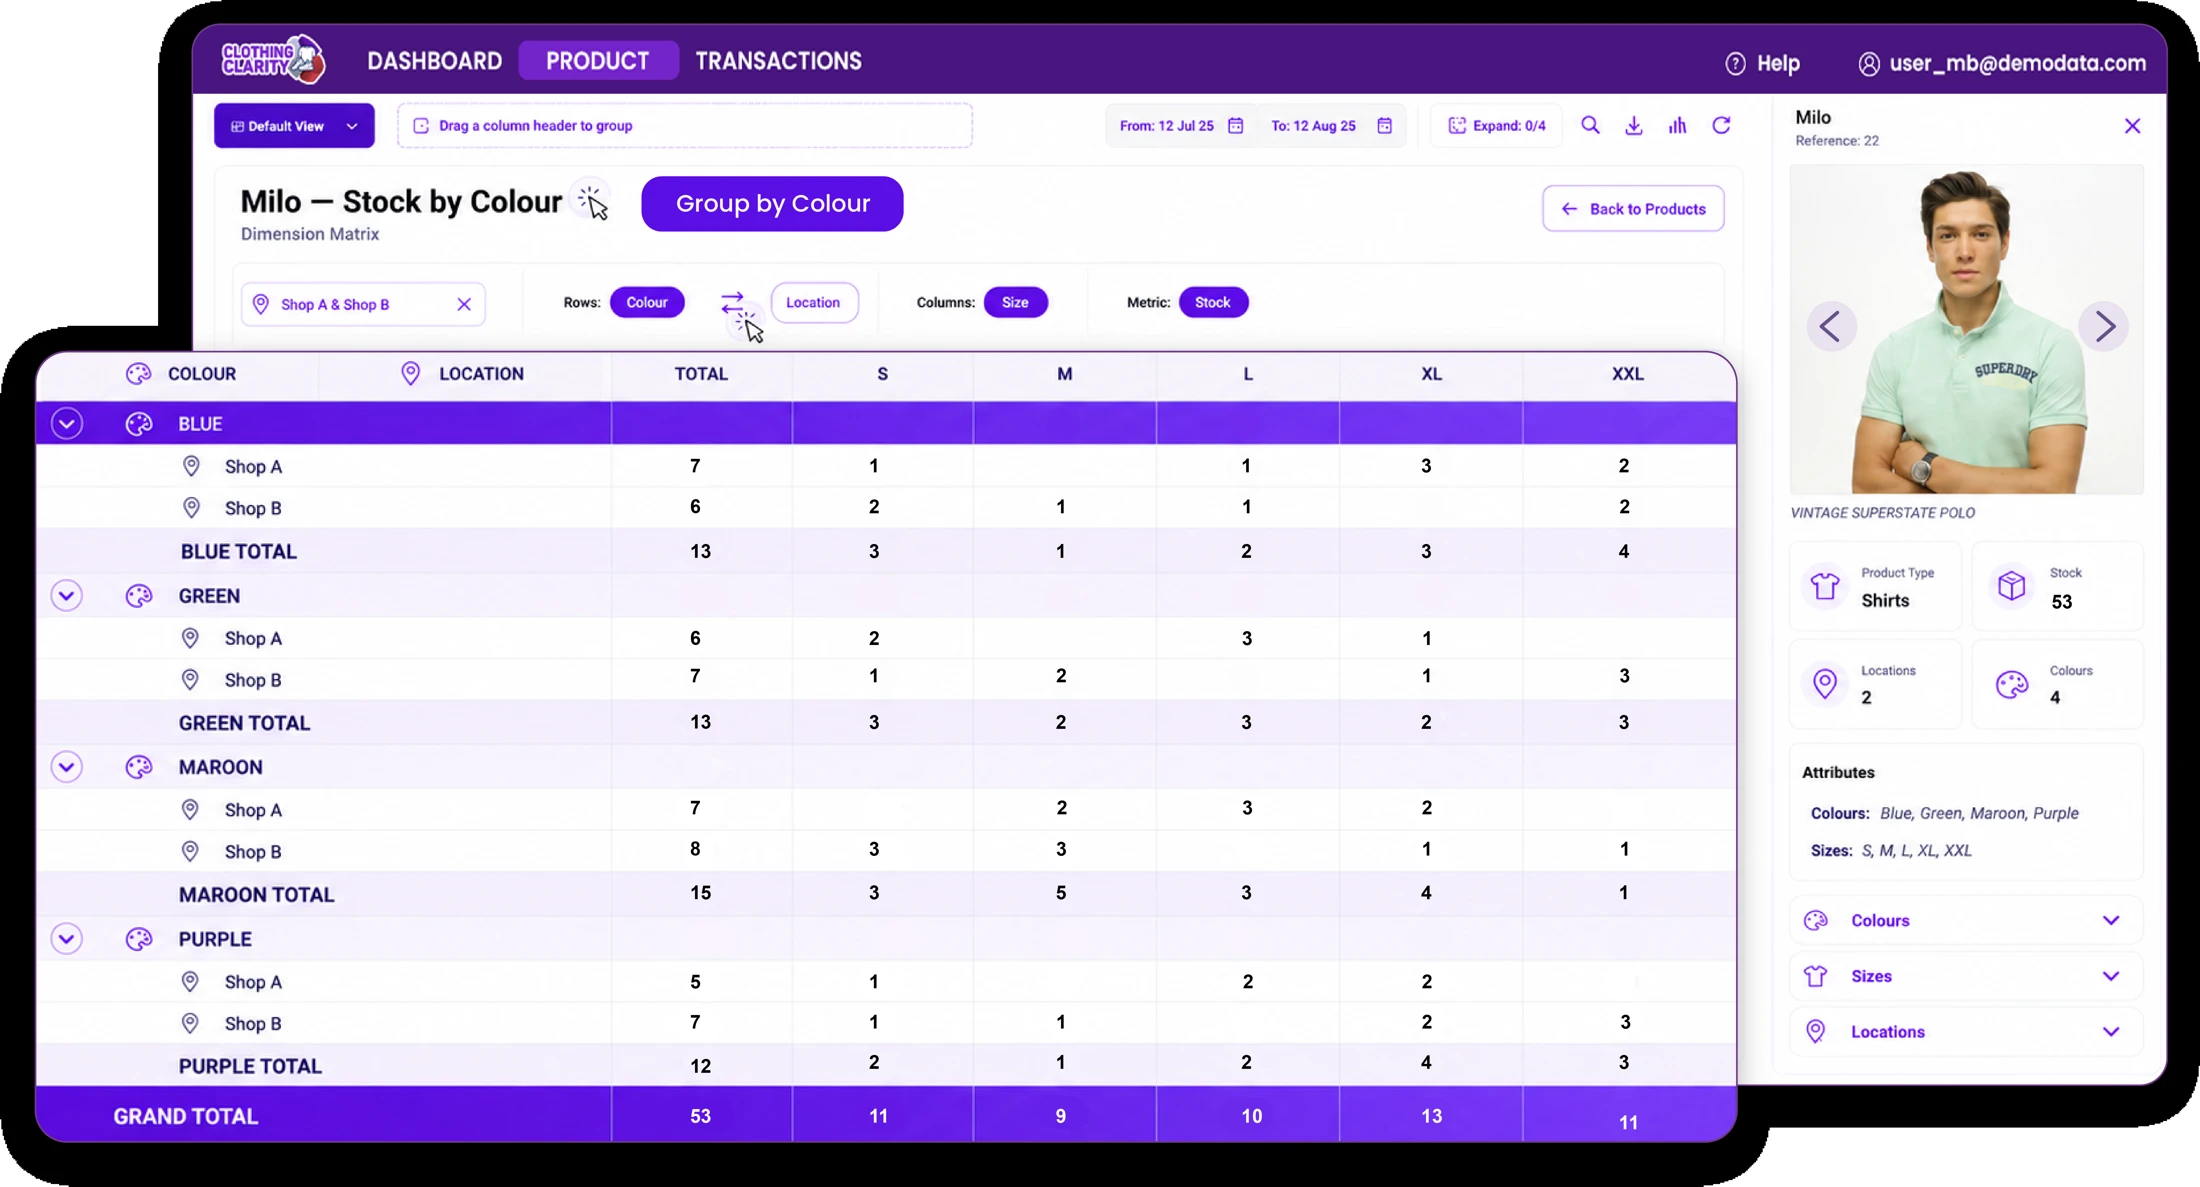Open the bar chart view icon
Image resolution: width=2200 pixels, height=1187 pixels.
[x=1678, y=125]
